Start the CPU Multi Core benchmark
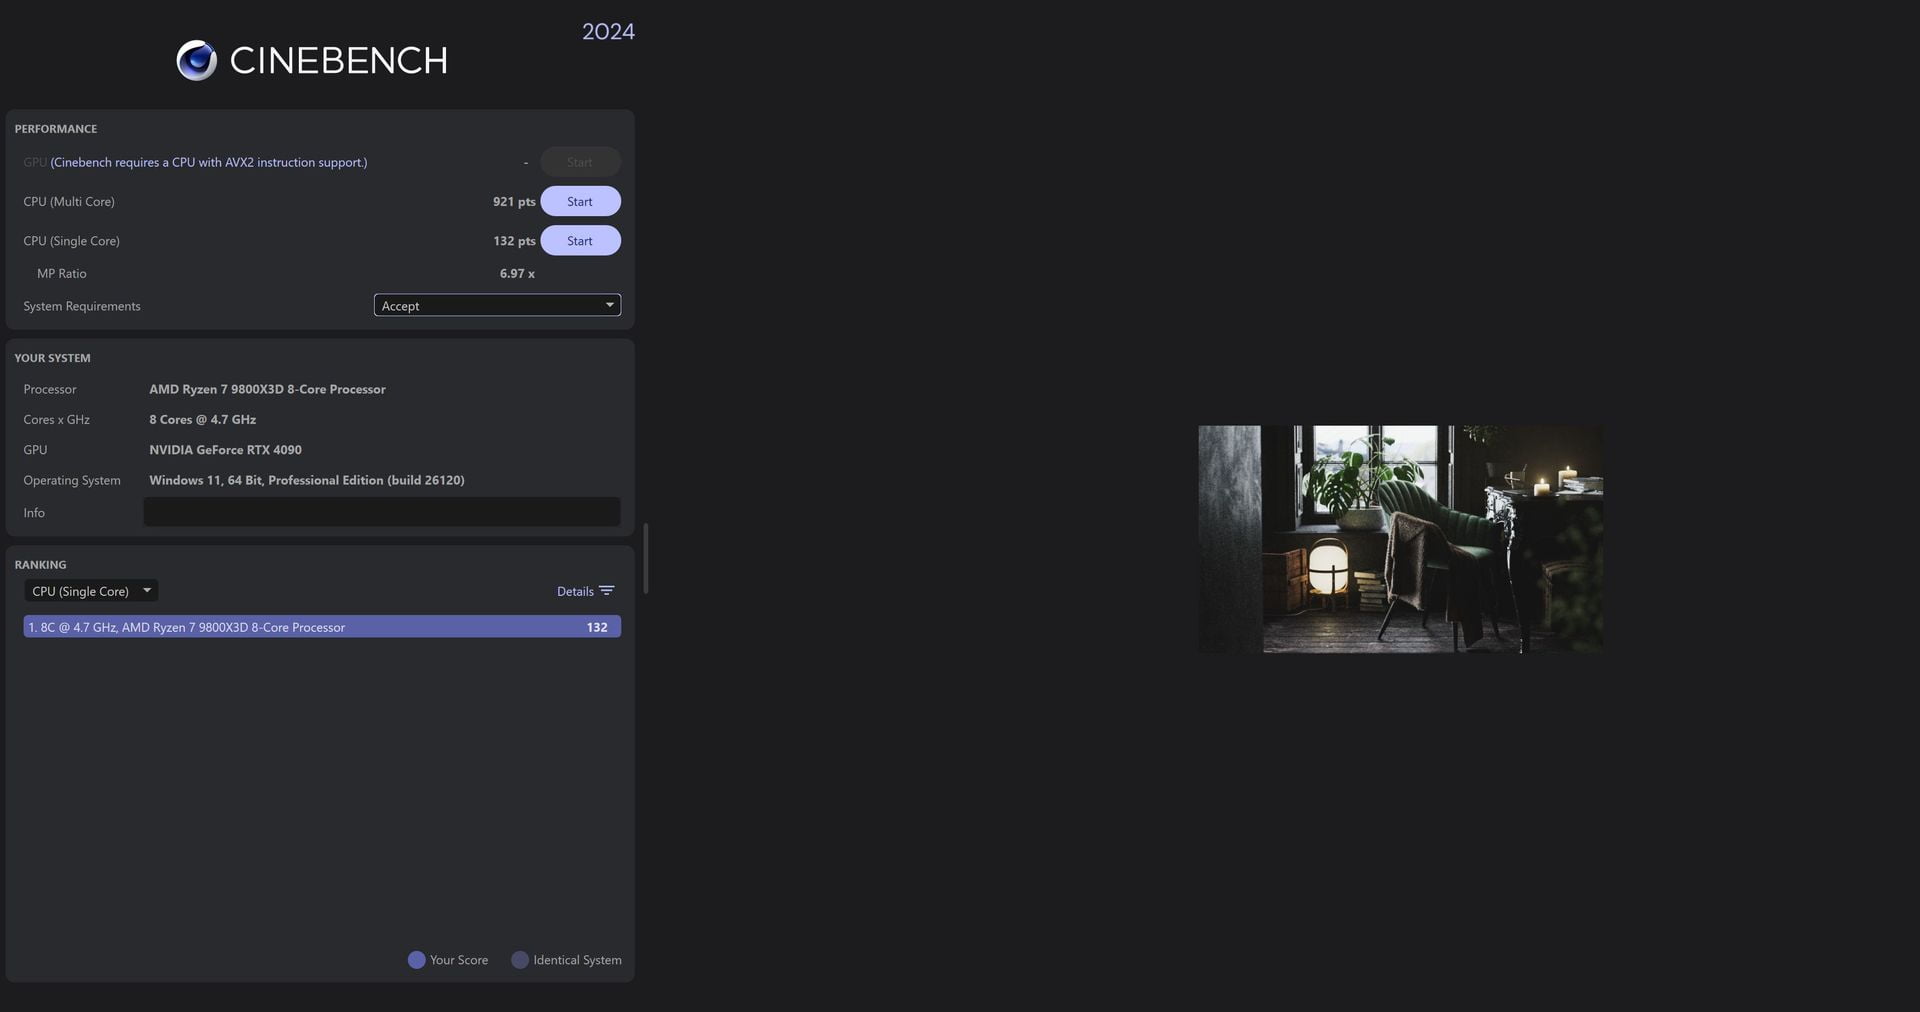 580,201
